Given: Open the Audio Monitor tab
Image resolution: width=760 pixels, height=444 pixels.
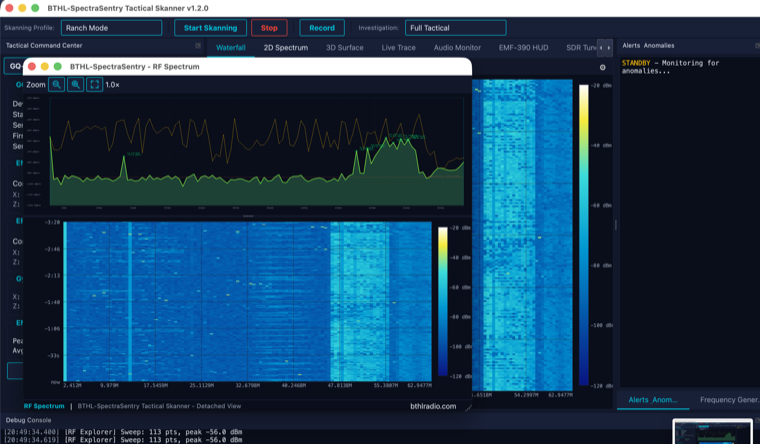Looking at the screenshot, I should click(x=457, y=48).
